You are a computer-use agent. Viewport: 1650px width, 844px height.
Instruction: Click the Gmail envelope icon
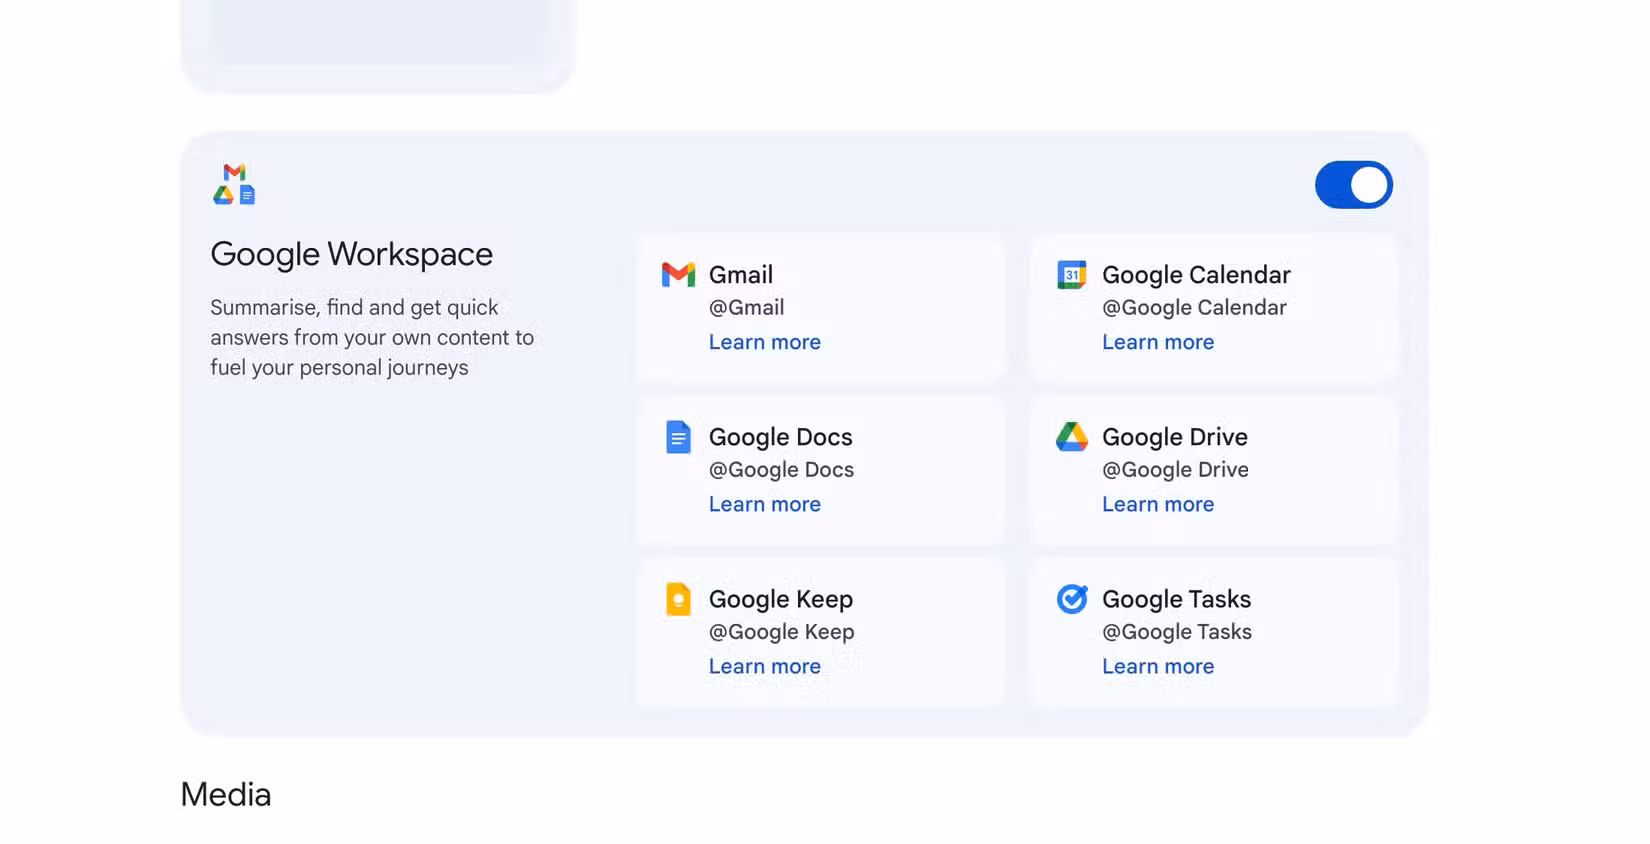[678, 274]
